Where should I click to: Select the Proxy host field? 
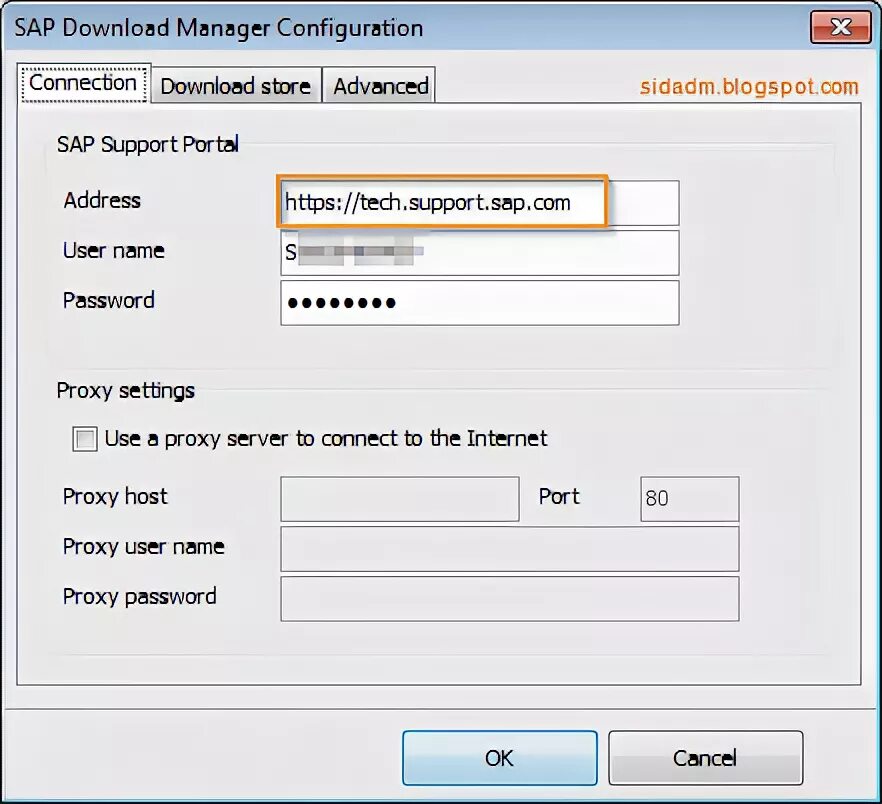399,498
